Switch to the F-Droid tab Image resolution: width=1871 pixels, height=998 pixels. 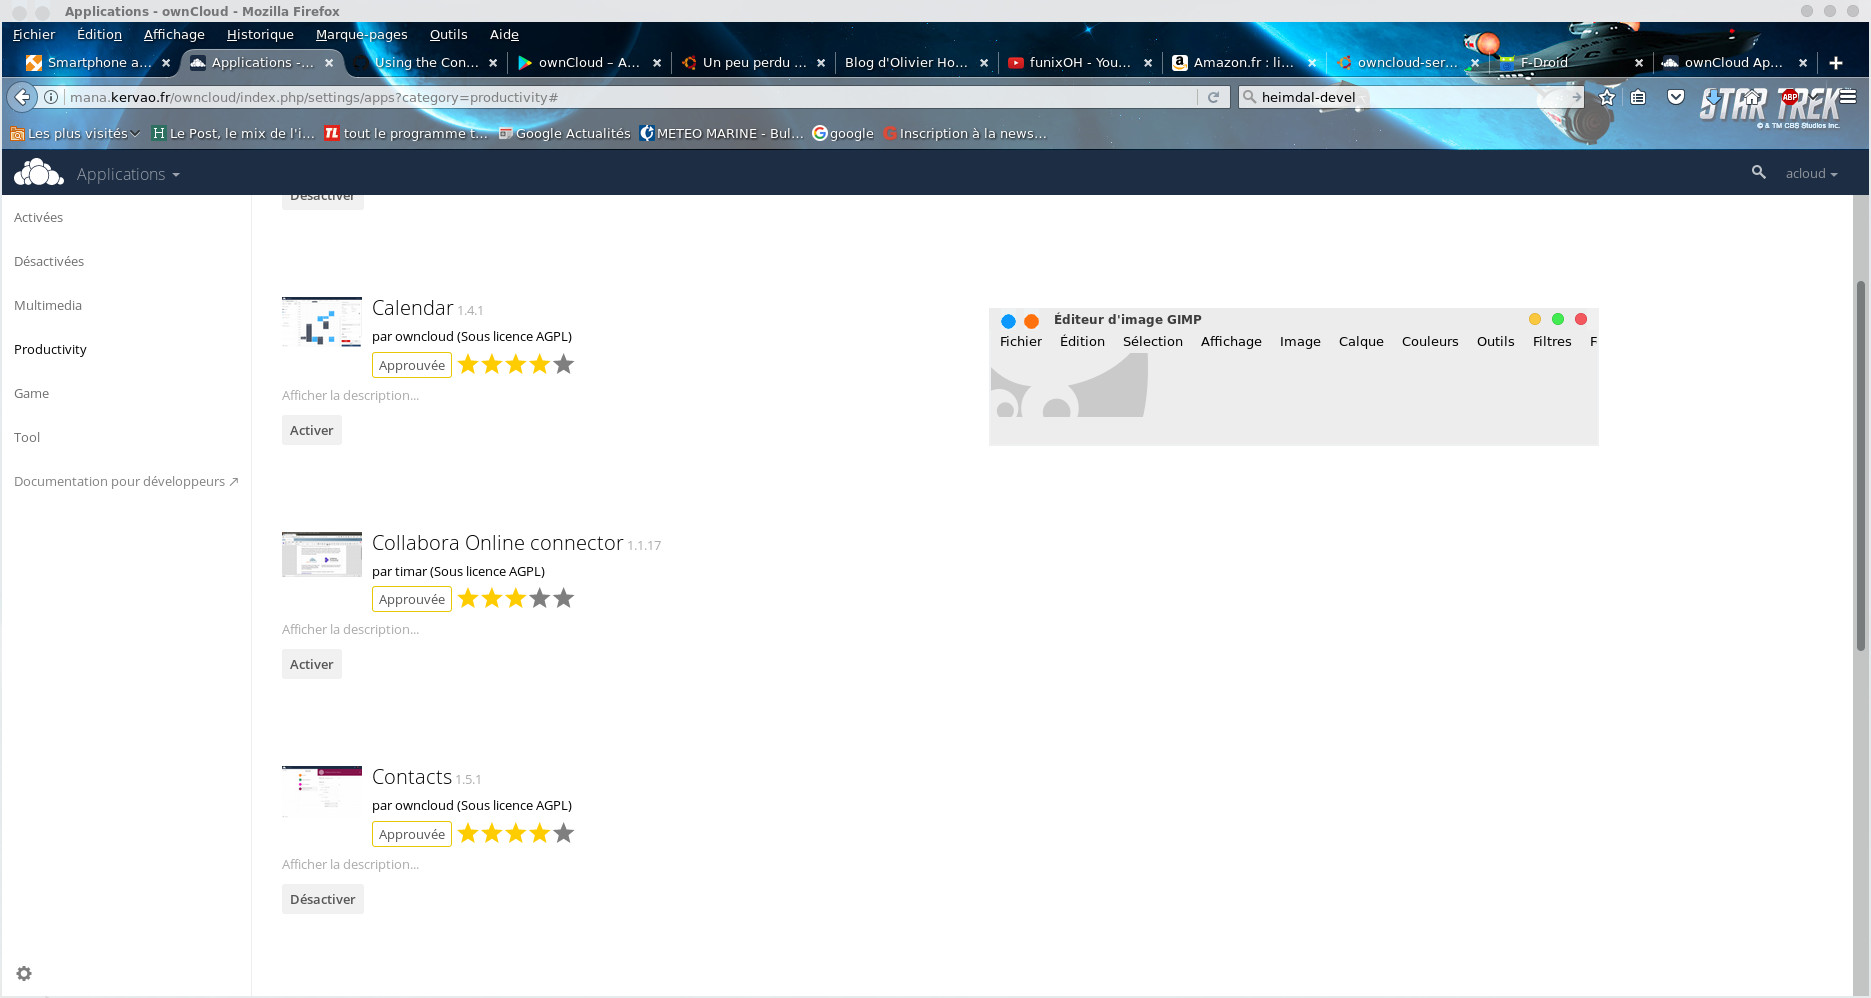(1543, 62)
